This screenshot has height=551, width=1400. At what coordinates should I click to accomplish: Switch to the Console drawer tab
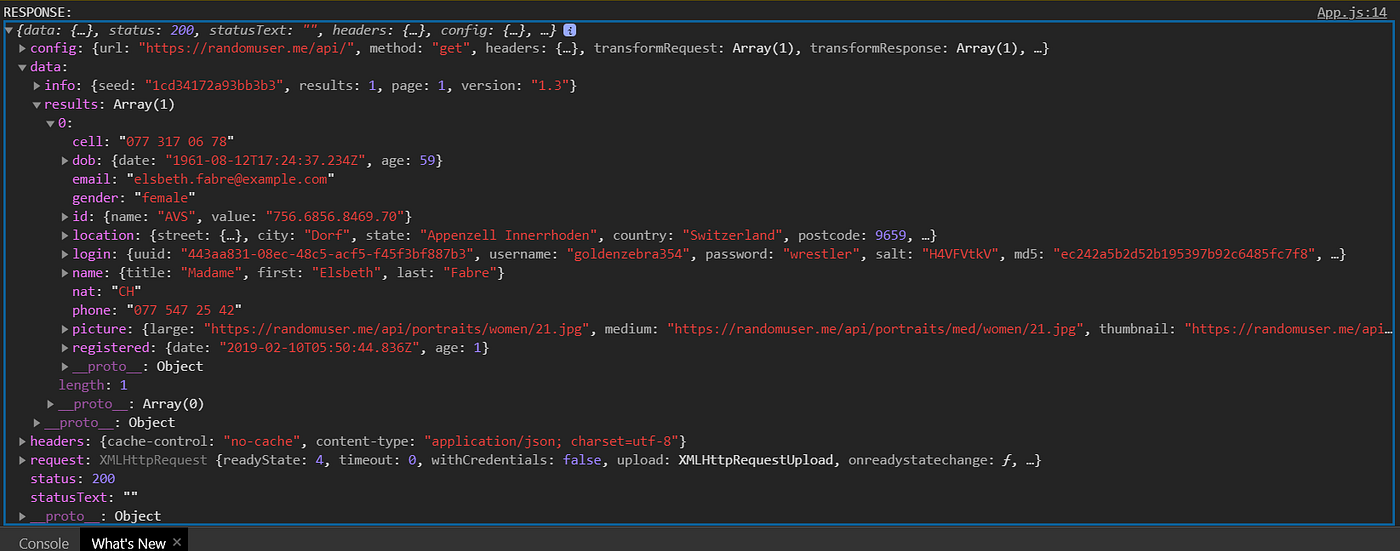tap(43, 543)
